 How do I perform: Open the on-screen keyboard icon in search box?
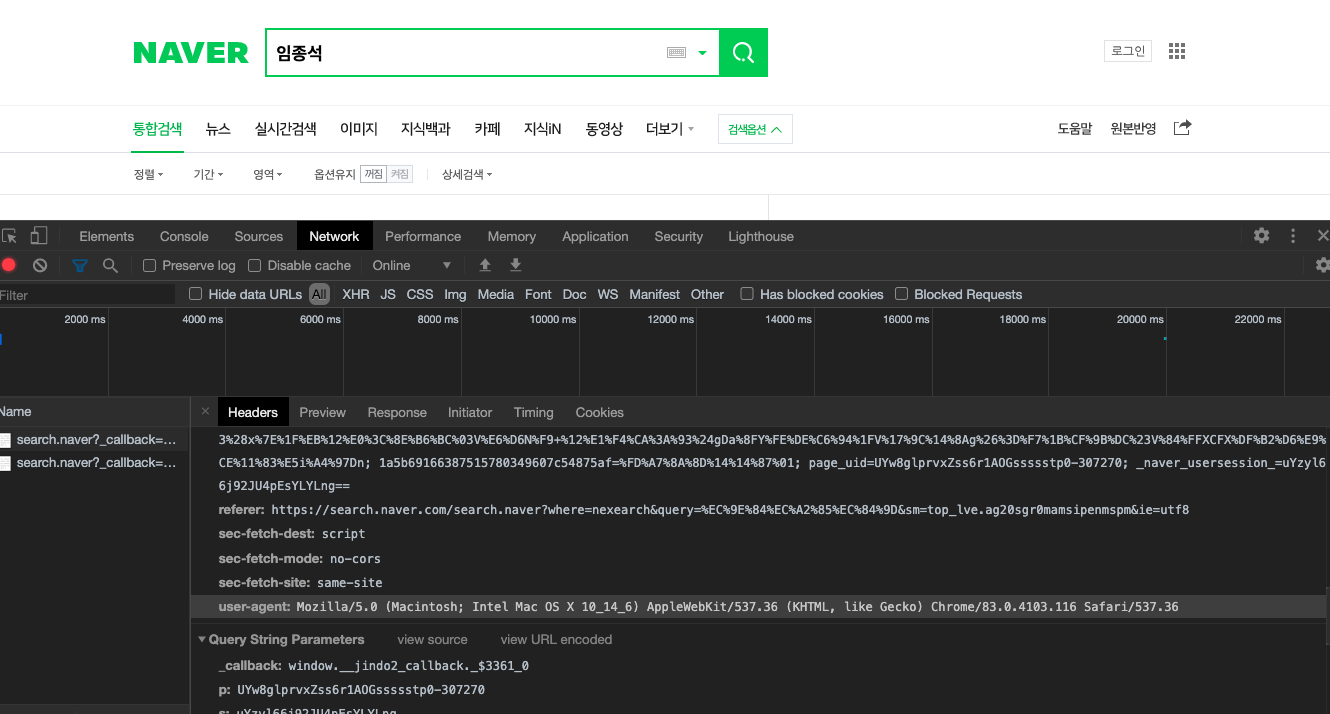click(676, 53)
